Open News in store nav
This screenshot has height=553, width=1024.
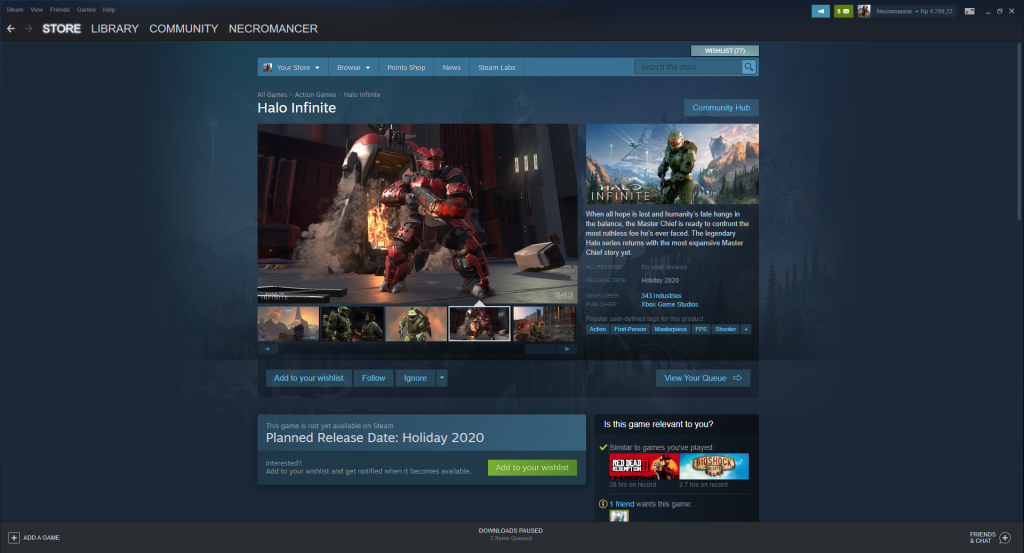(x=451, y=67)
